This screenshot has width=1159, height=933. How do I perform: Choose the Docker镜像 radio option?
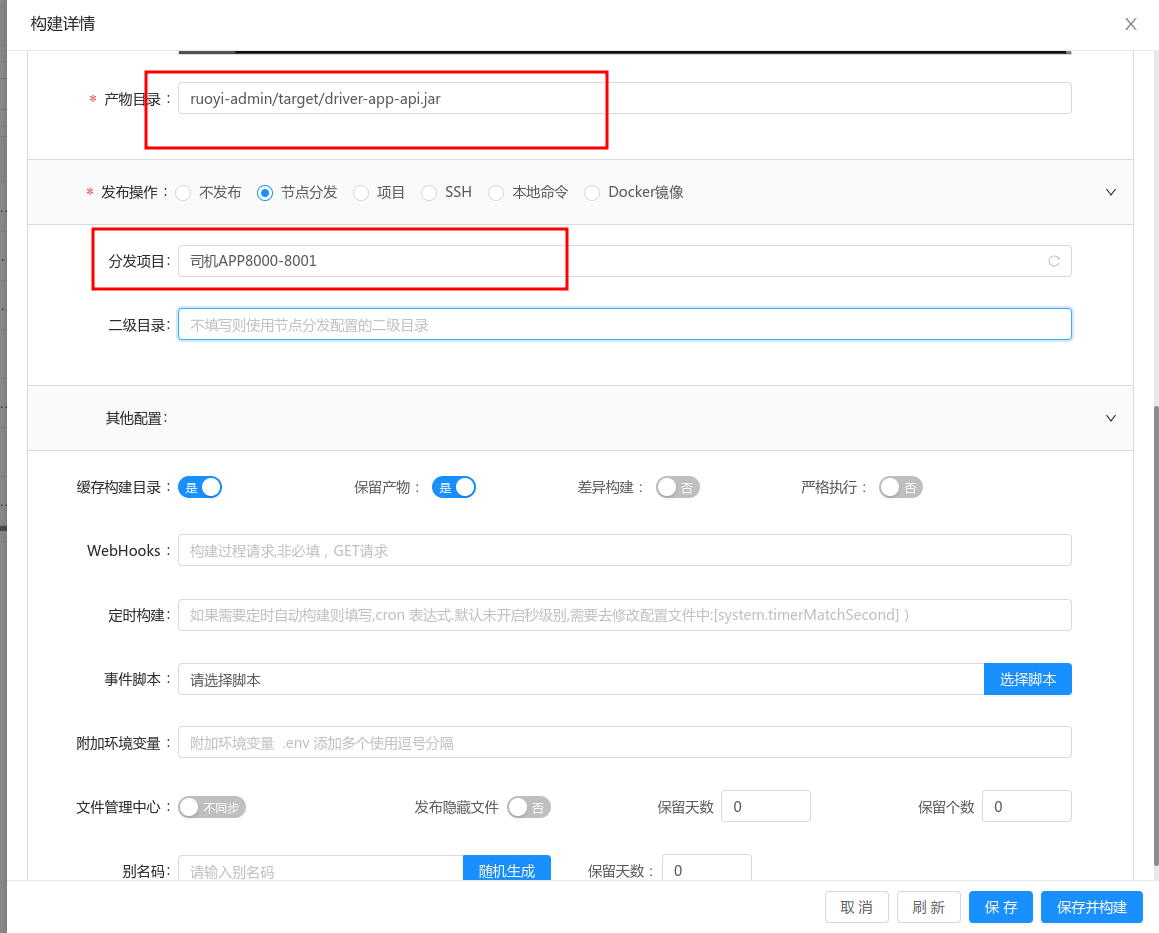coord(592,193)
